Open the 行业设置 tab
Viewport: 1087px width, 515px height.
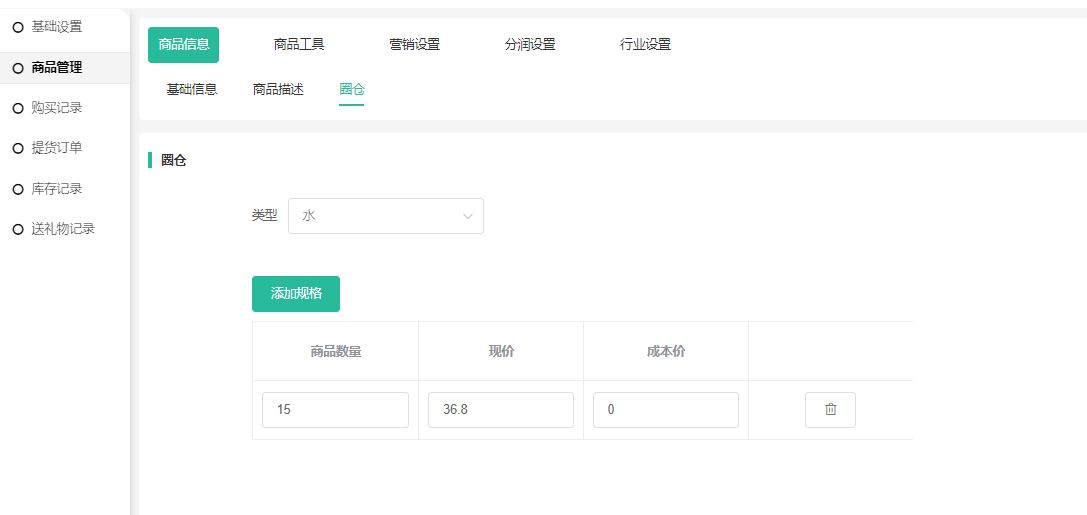pyautogui.click(x=645, y=45)
